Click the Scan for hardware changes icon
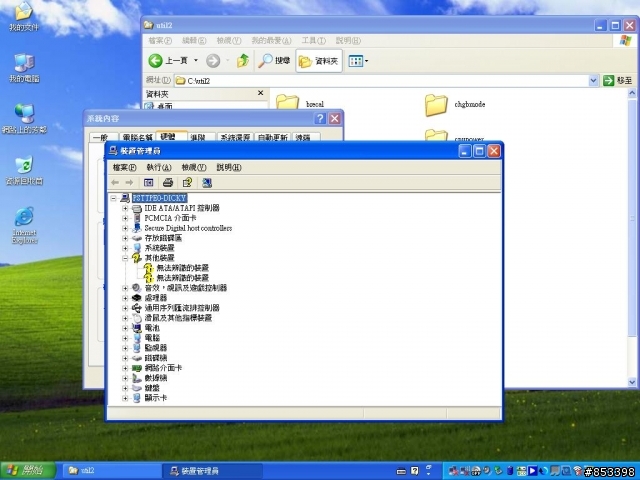 (207, 182)
